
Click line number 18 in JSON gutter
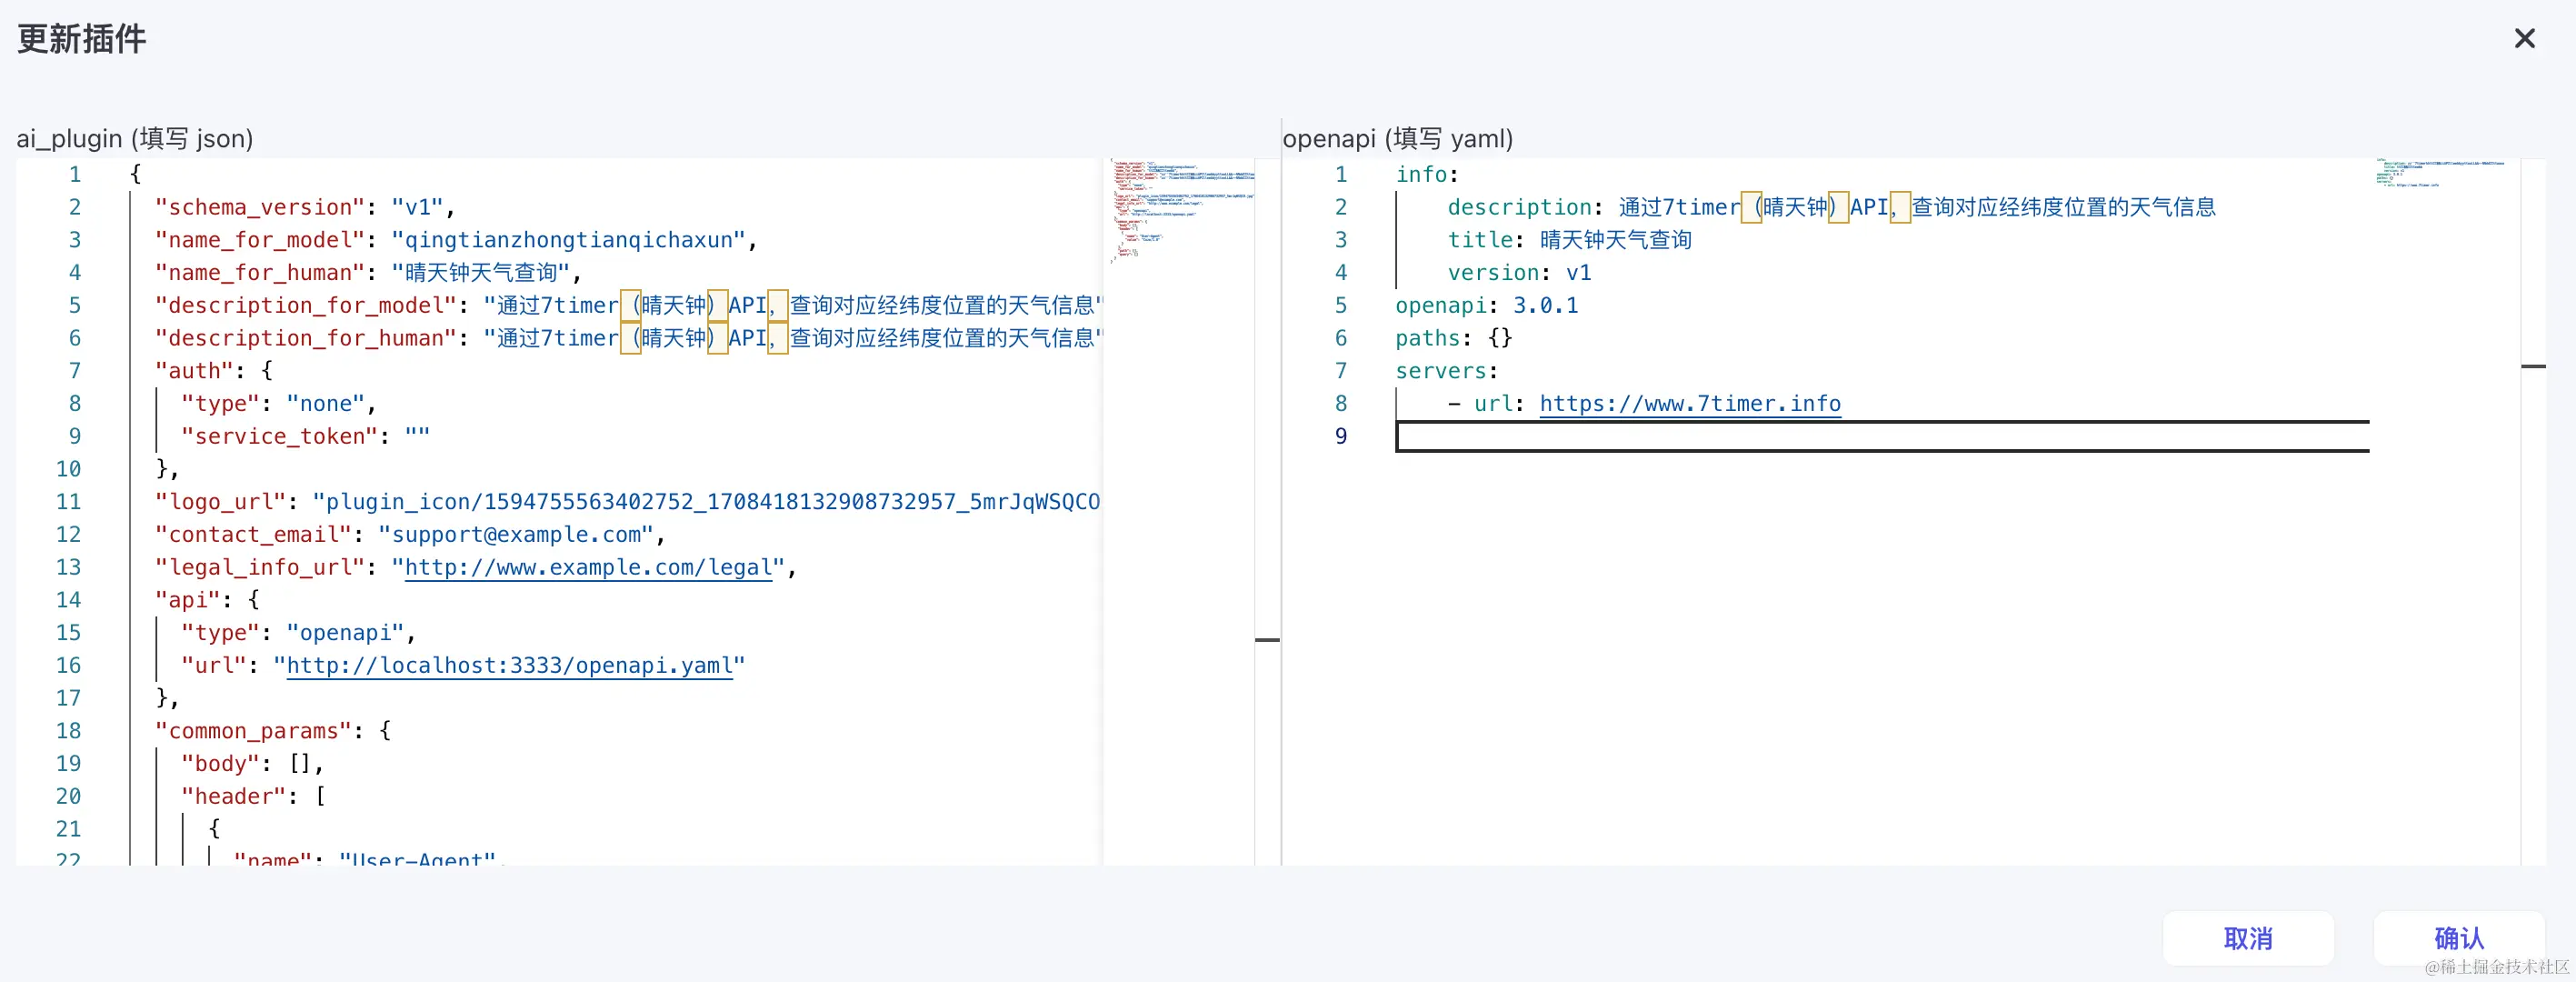[68, 731]
